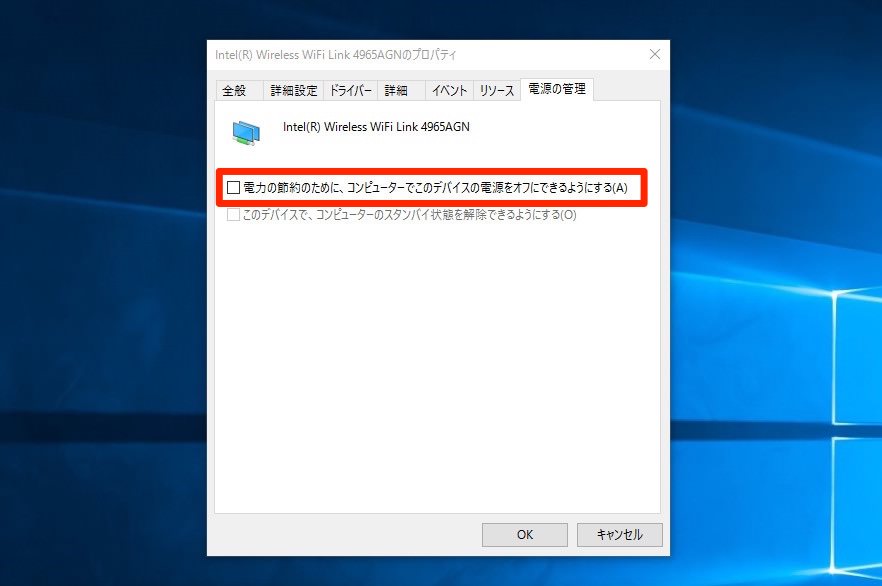This screenshot has width=882, height=586.
Task: Switch to the 全般 tab
Action: coord(239,91)
